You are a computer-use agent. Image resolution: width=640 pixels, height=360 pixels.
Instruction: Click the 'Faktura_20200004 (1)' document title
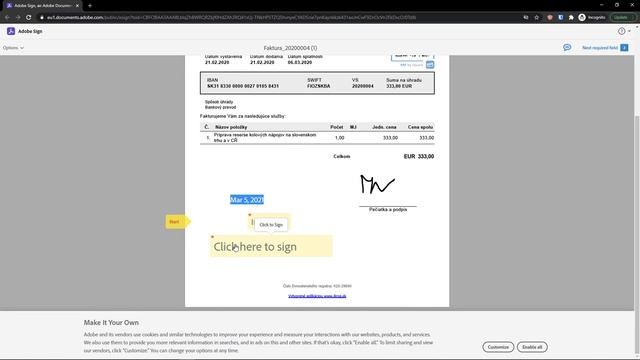[x=290, y=48]
